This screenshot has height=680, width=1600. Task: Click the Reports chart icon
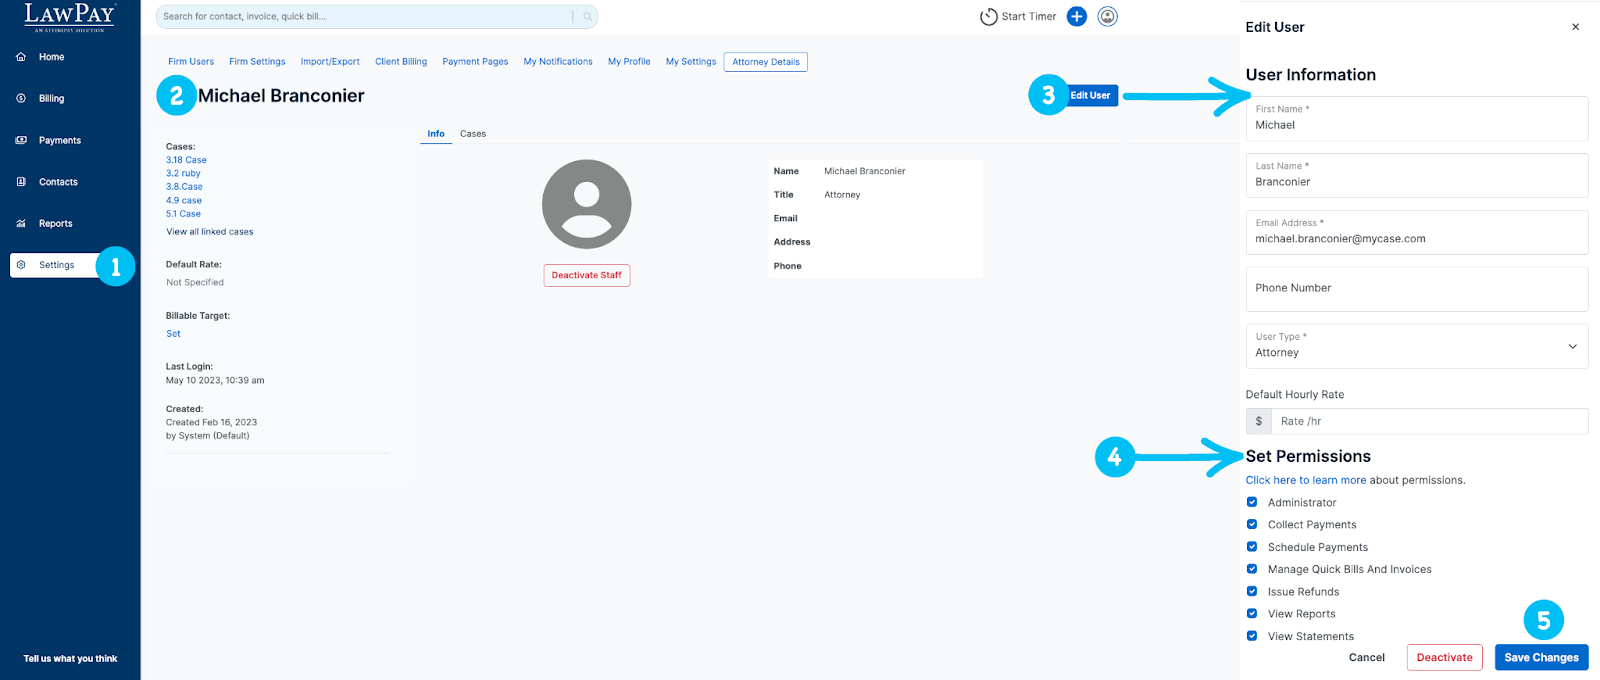click(21, 224)
